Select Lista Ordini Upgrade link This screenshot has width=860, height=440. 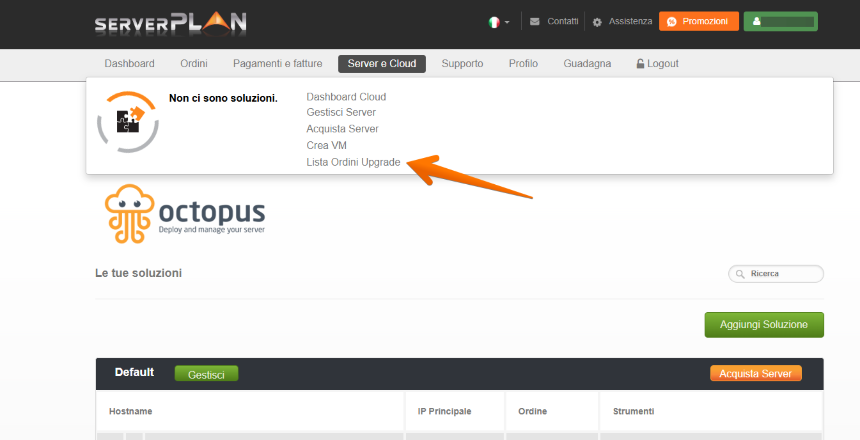(x=353, y=162)
